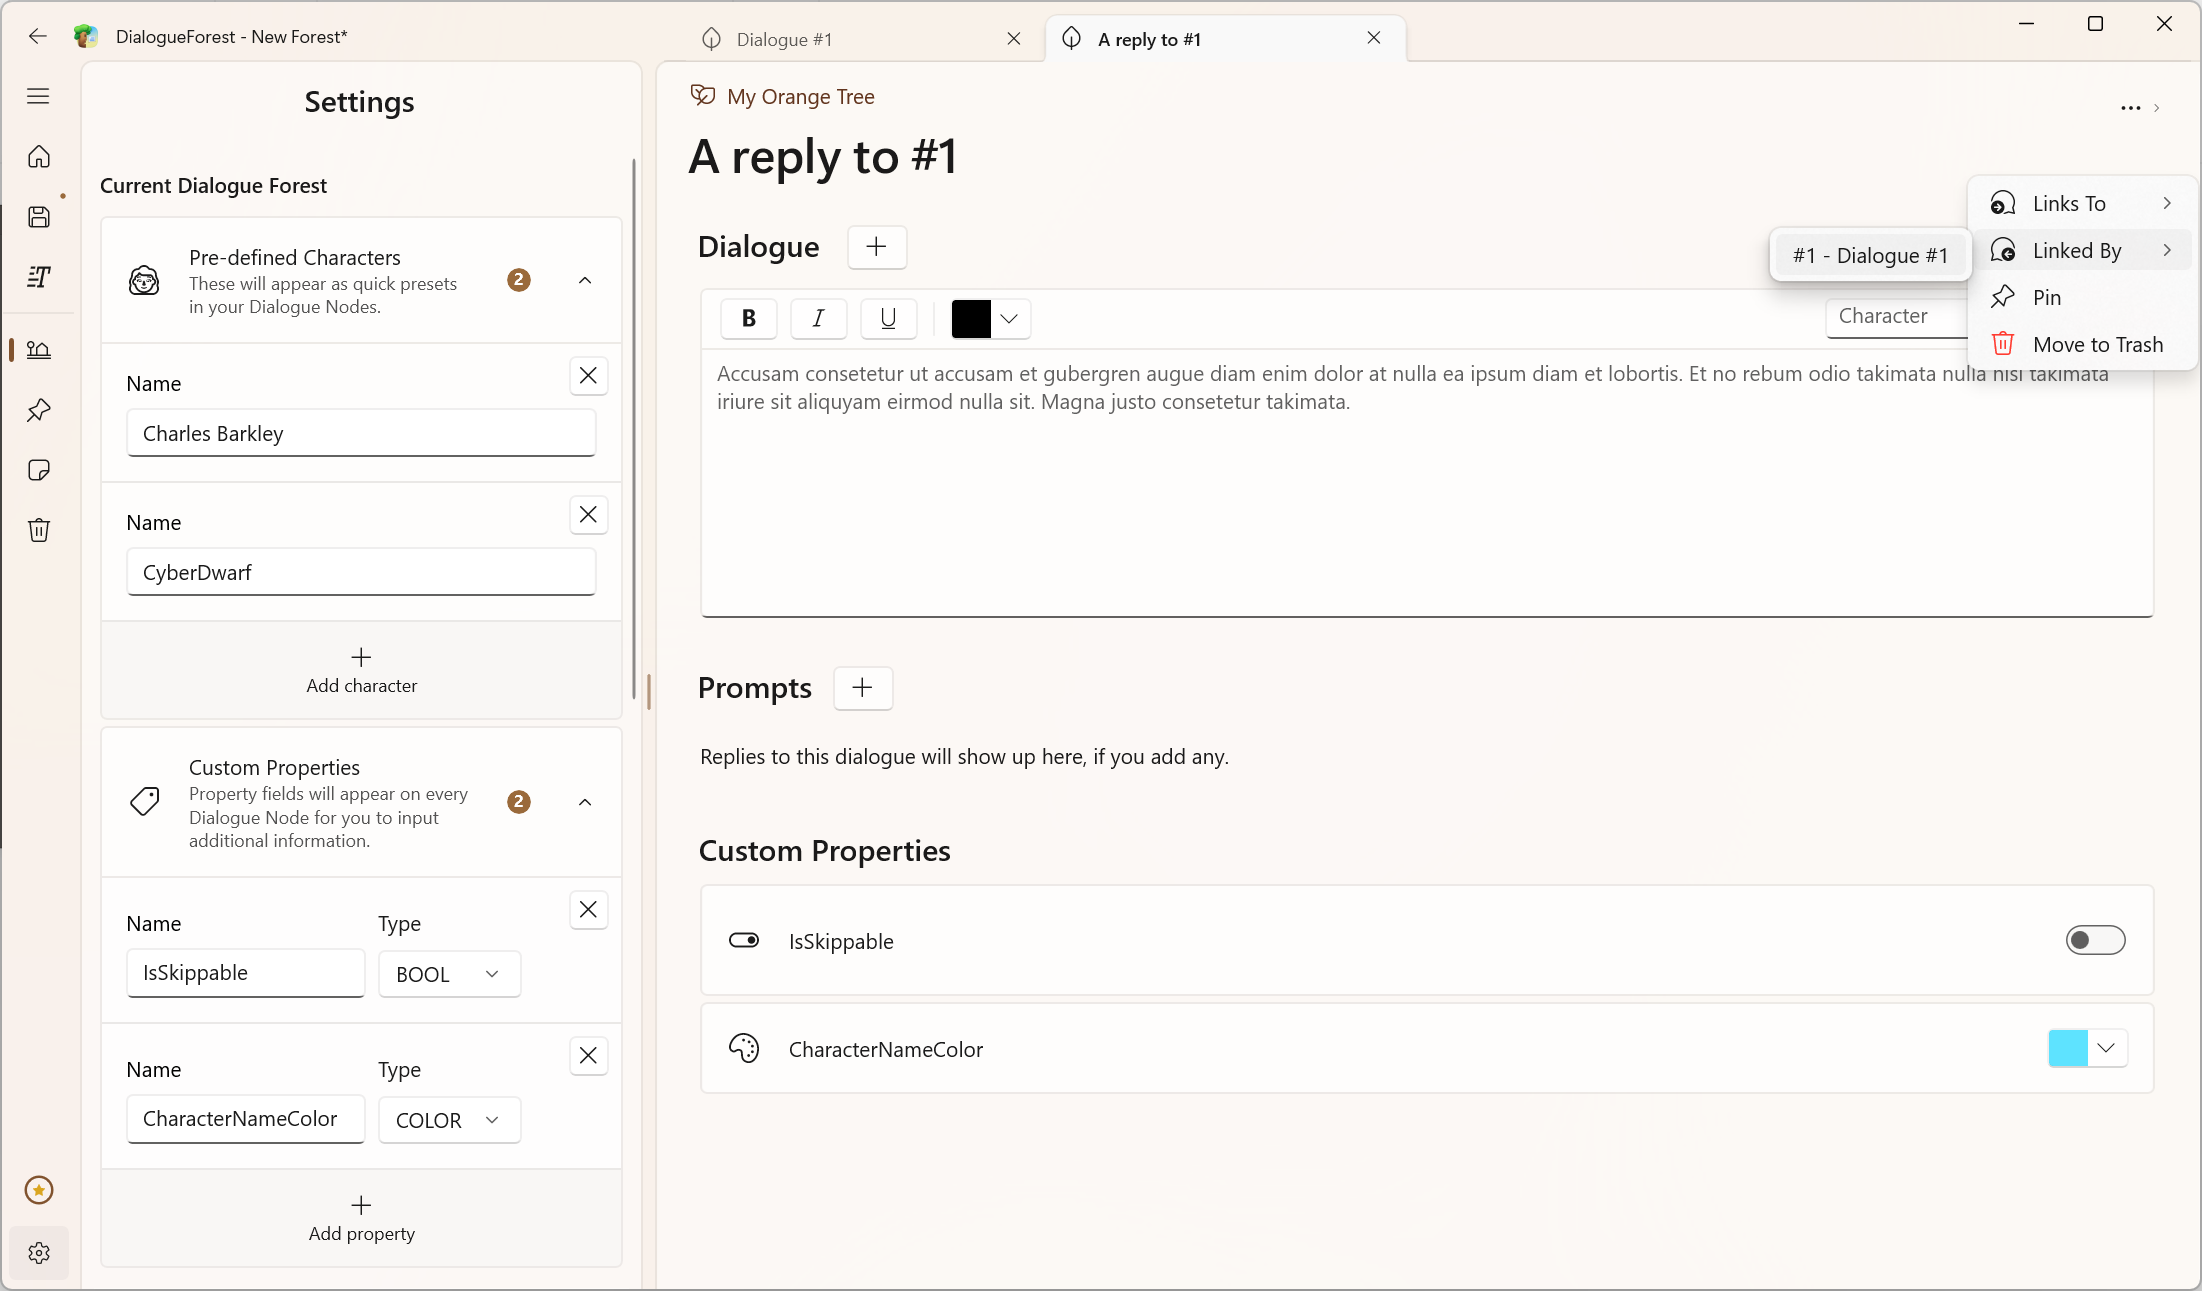Viewport: 2202px width, 1291px height.
Task: Switch to the Dialogue #1 tab
Action: pyautogui.click(x=785, y=39)
